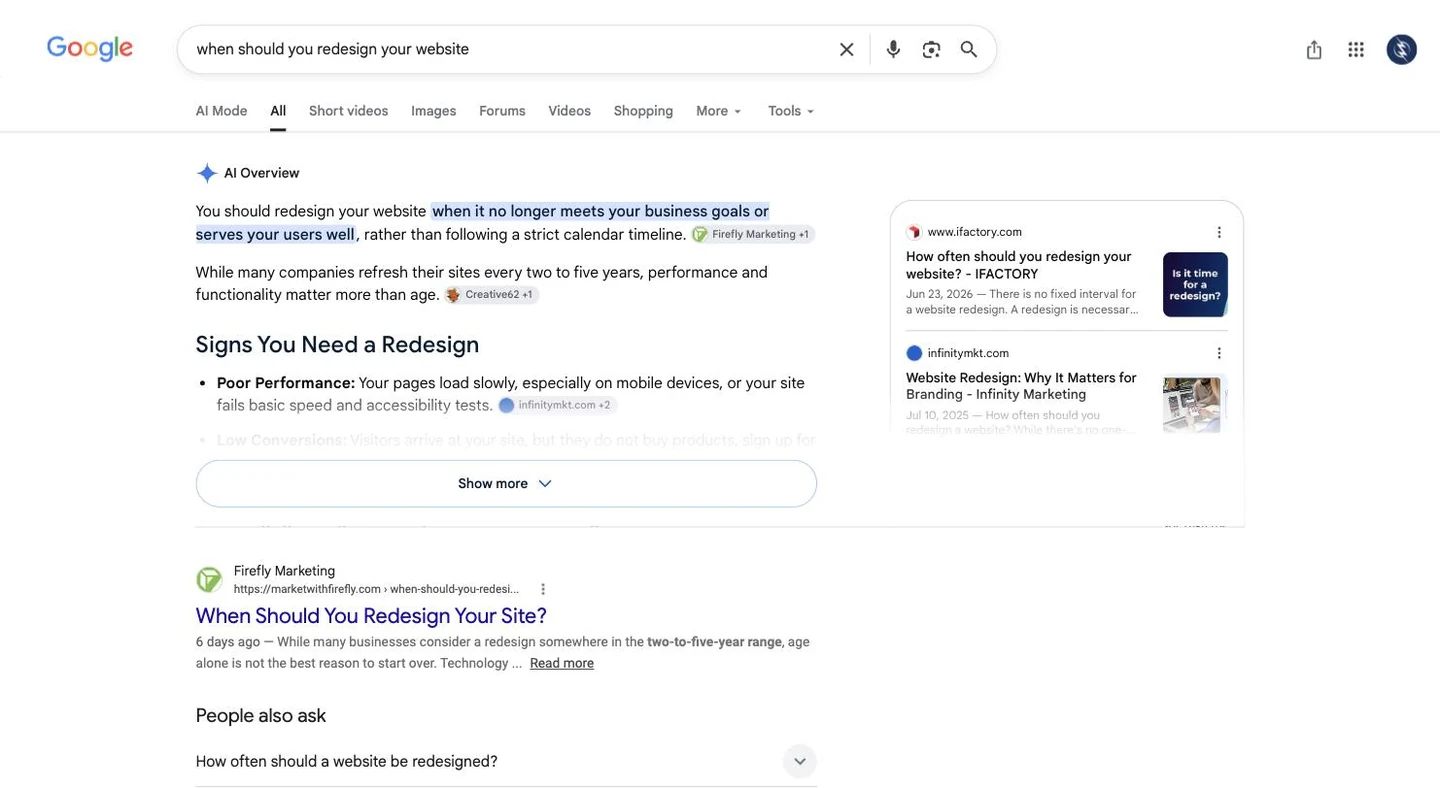Switch to AI Mode tab
This screenshot has height=788, width=1440.
click(221, 111)
